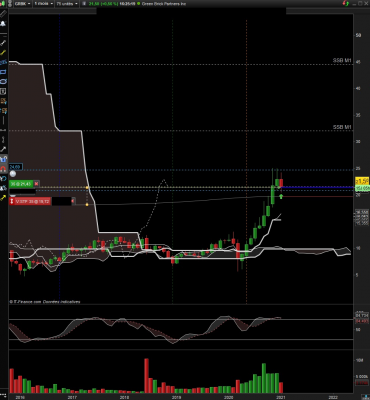Click the grey window icon in top-left header
The width and height of the screenshot is (370, 400).
(10, 4)
